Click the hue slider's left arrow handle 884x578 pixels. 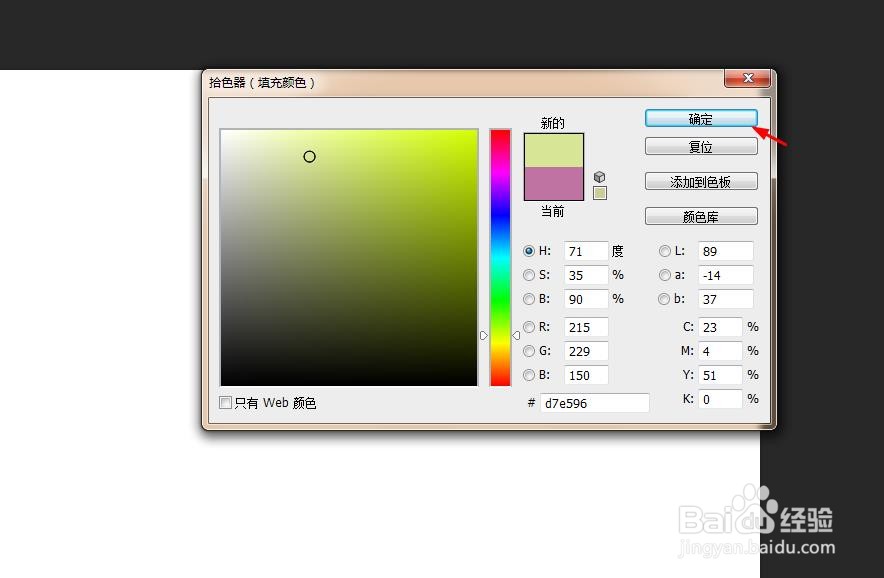pyautogui.click(x=484, y=336)
